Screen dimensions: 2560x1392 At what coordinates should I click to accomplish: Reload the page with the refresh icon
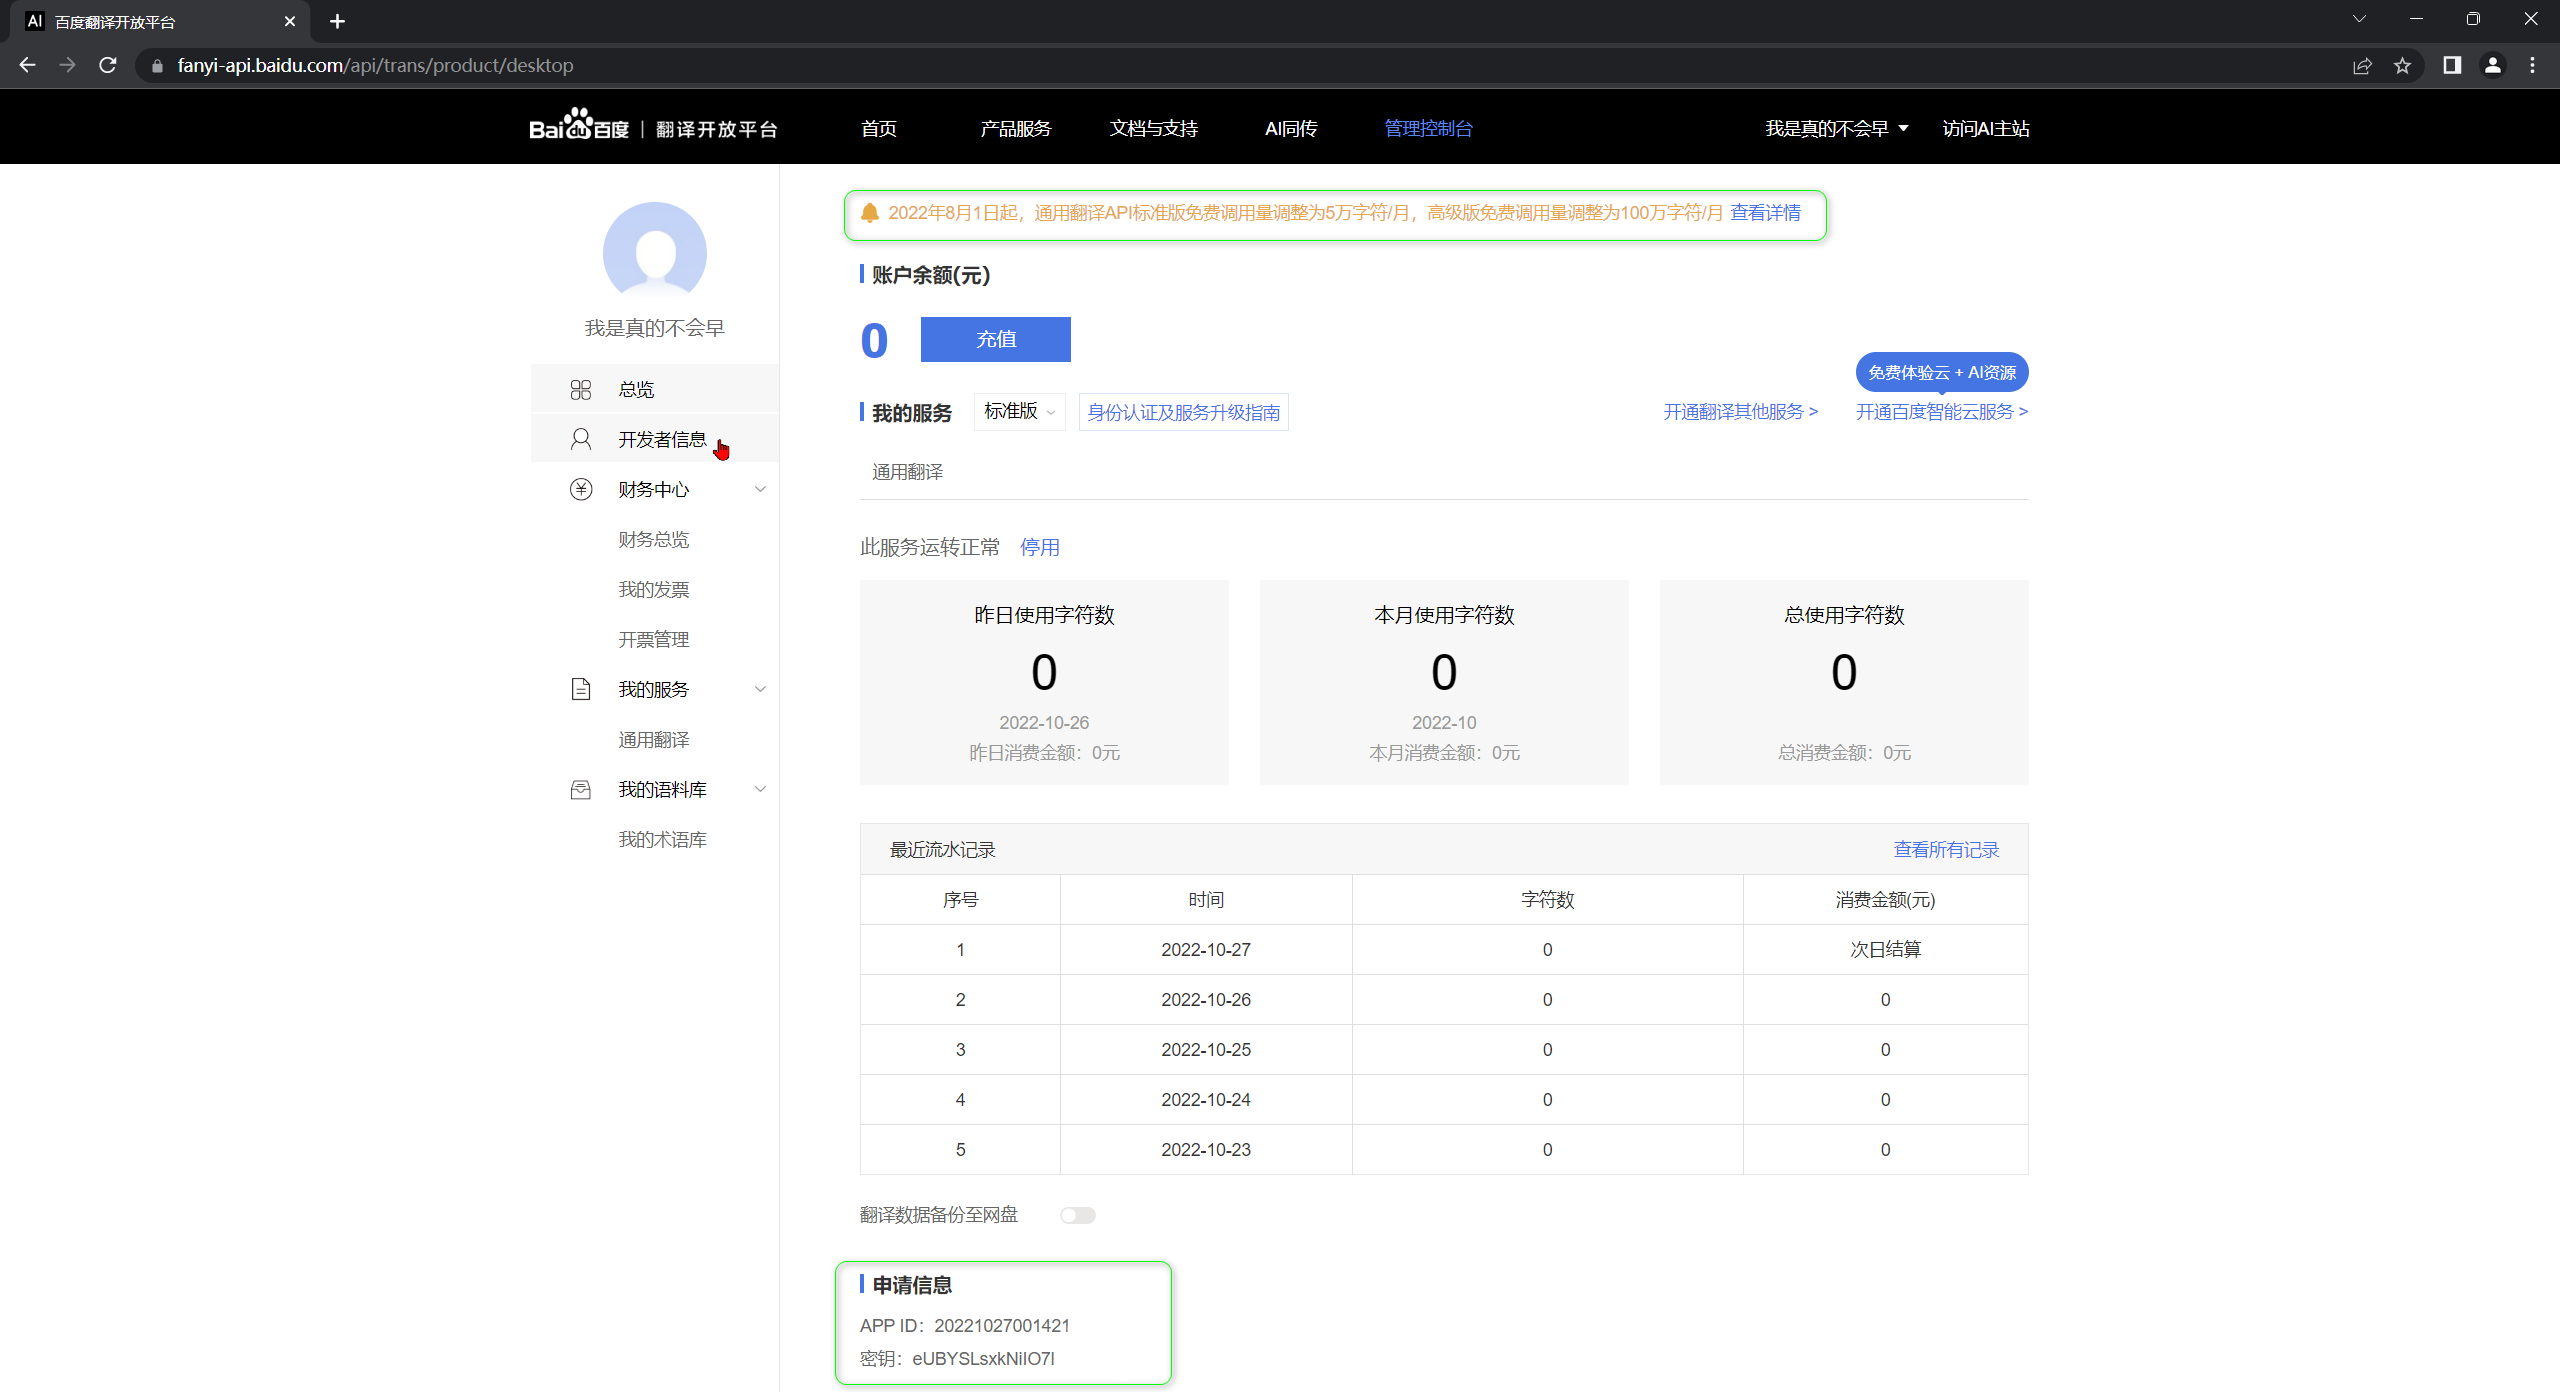tap(108, 65)
